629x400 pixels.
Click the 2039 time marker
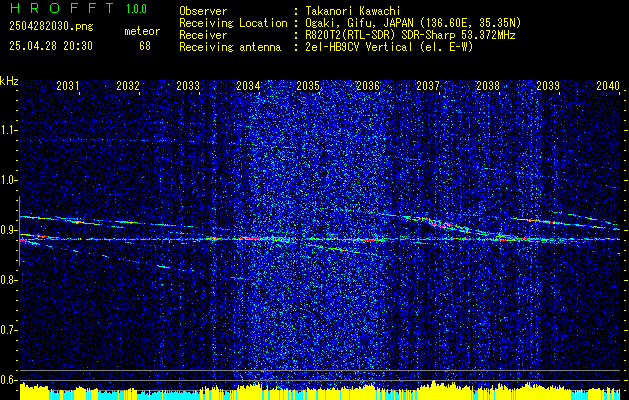pyautogui.click(x=548, y=85)
